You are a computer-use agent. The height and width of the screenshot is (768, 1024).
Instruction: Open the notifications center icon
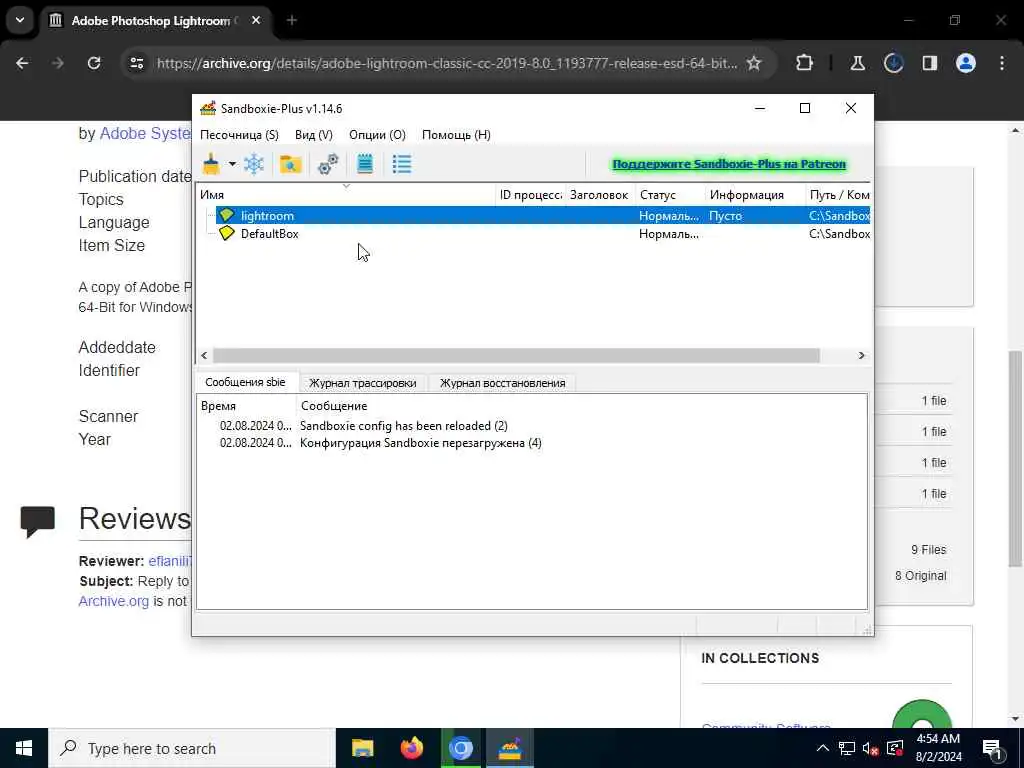[993, 748]
